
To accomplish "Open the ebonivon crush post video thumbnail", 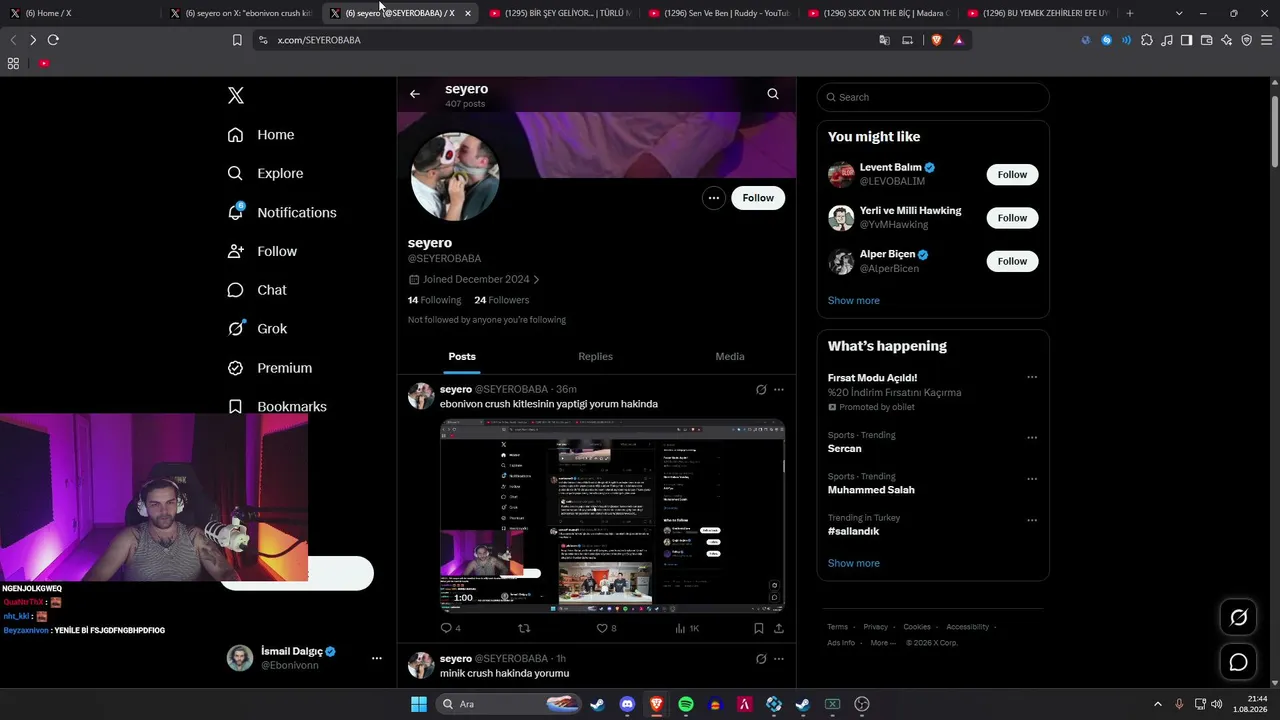I will click(612, 516).
